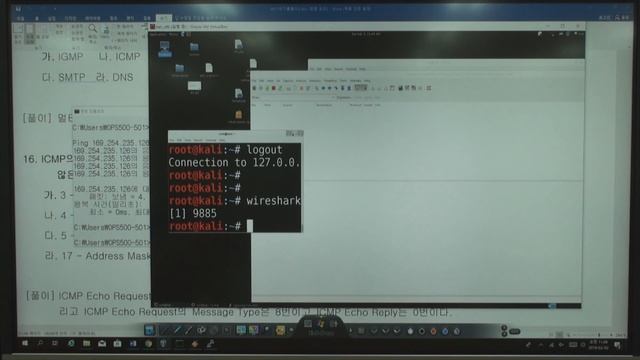
Task: Click the Protocol column header in Wireshark
Action: click(x=356, y=105)
